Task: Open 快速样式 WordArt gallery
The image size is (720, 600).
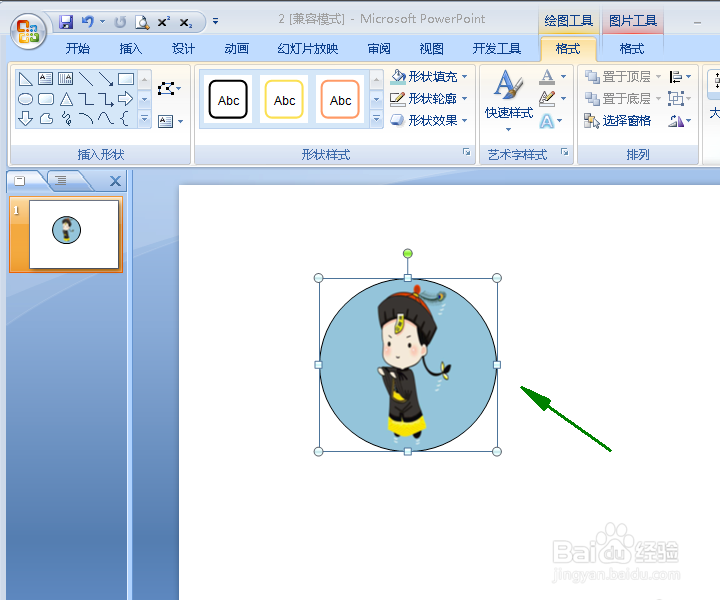Action: [508, 100]
